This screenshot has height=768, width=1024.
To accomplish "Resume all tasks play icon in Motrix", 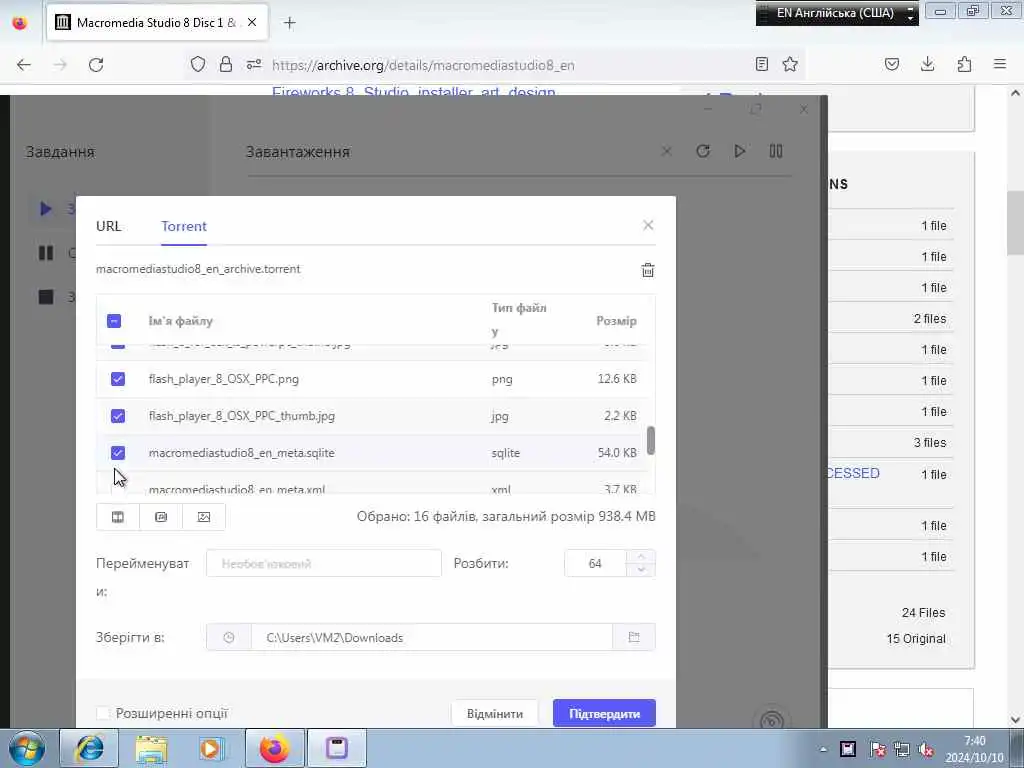I will tap(739, 152).
